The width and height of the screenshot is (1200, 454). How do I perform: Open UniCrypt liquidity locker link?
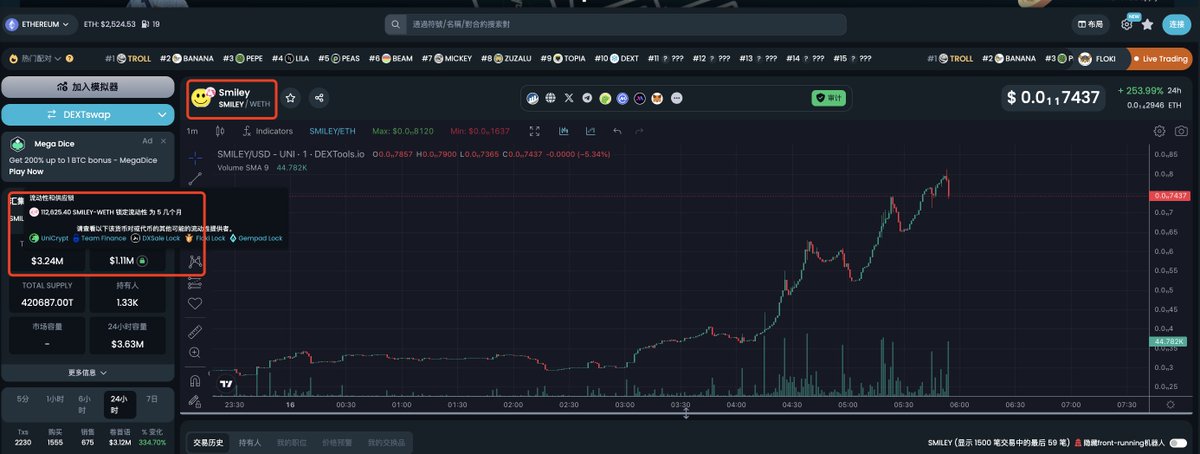point(49,239)
